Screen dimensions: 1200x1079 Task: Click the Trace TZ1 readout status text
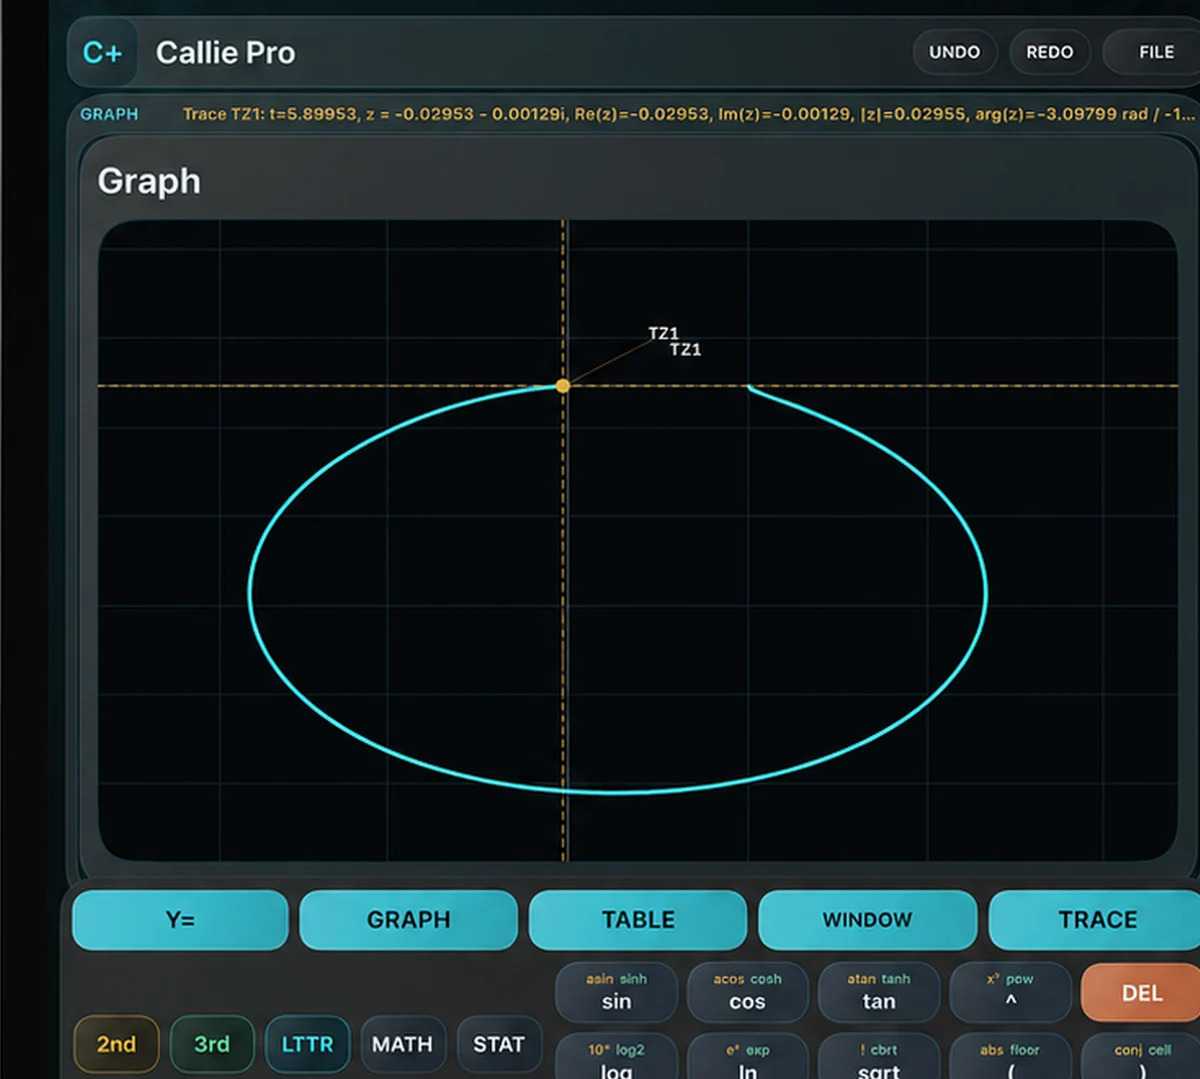click(x=688, y=114)
